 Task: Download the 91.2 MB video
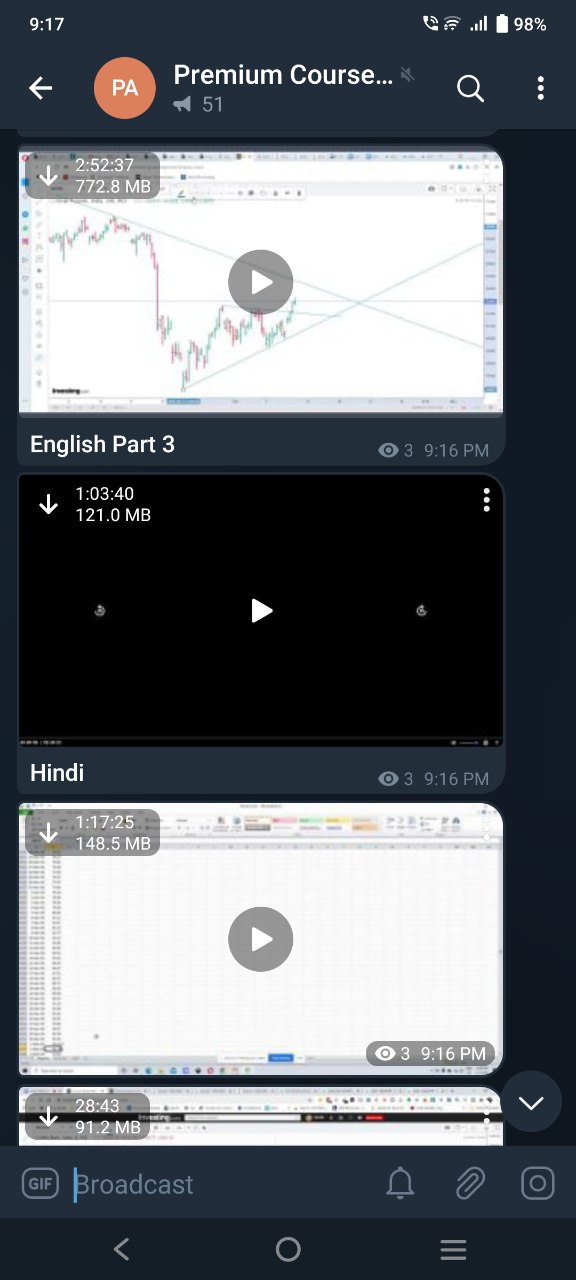pos(48,1116)
